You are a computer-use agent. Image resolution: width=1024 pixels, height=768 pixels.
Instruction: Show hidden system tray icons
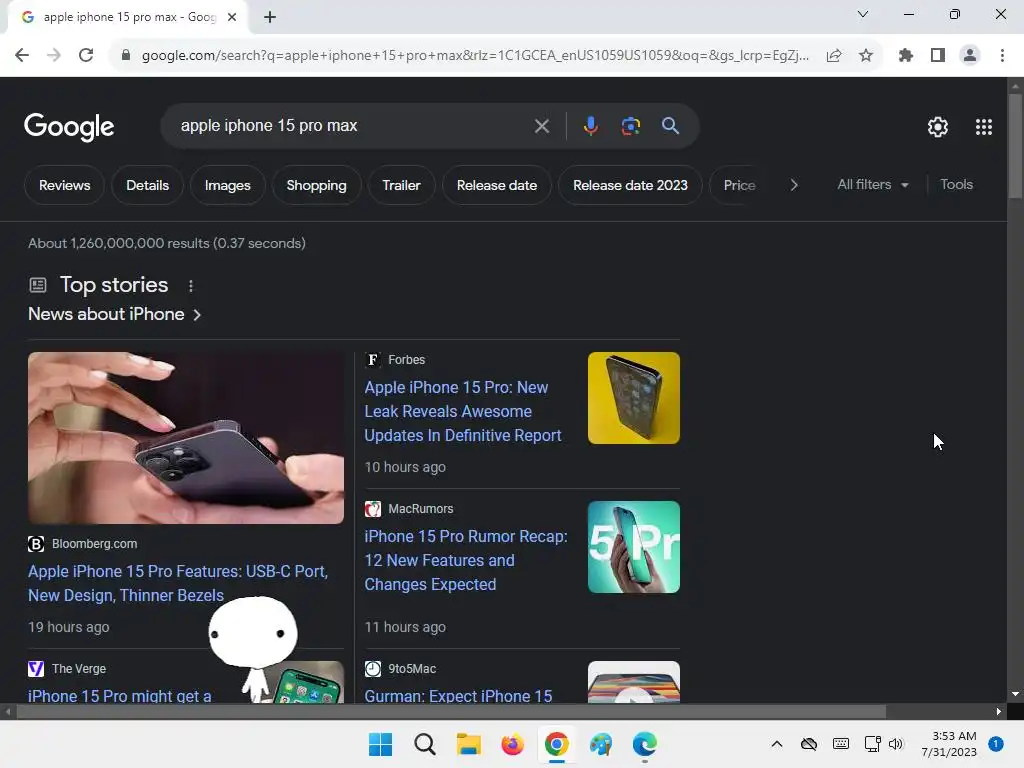coord(776,744)
